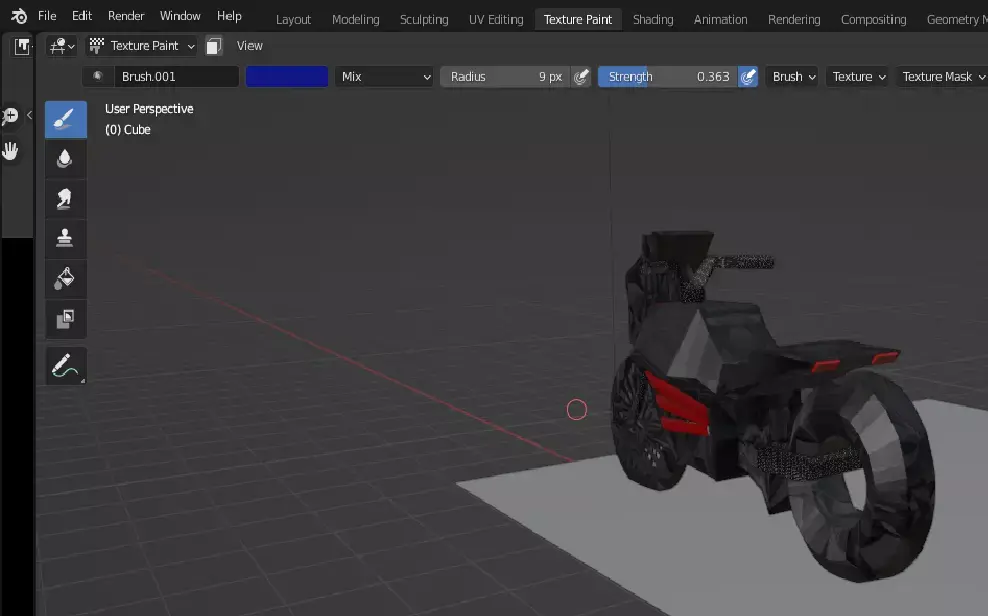The image size is (988, 616).
Task: Open the Texture Paint mode dropdown
Action: coord(142,46)
